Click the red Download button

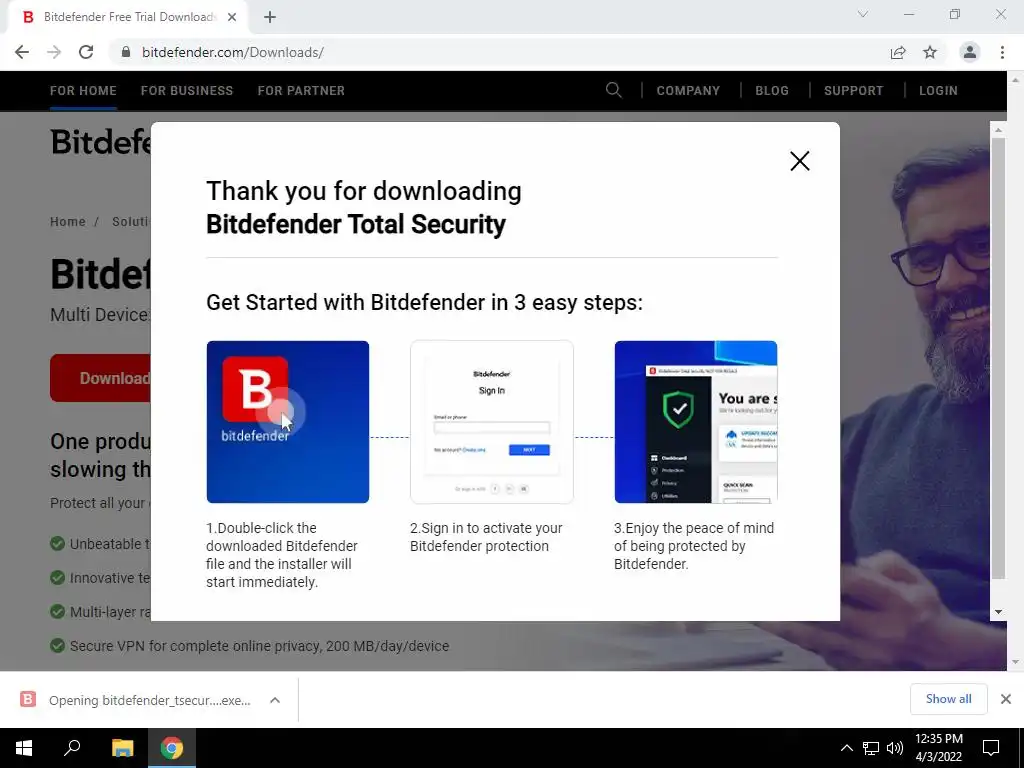(101, 378)
